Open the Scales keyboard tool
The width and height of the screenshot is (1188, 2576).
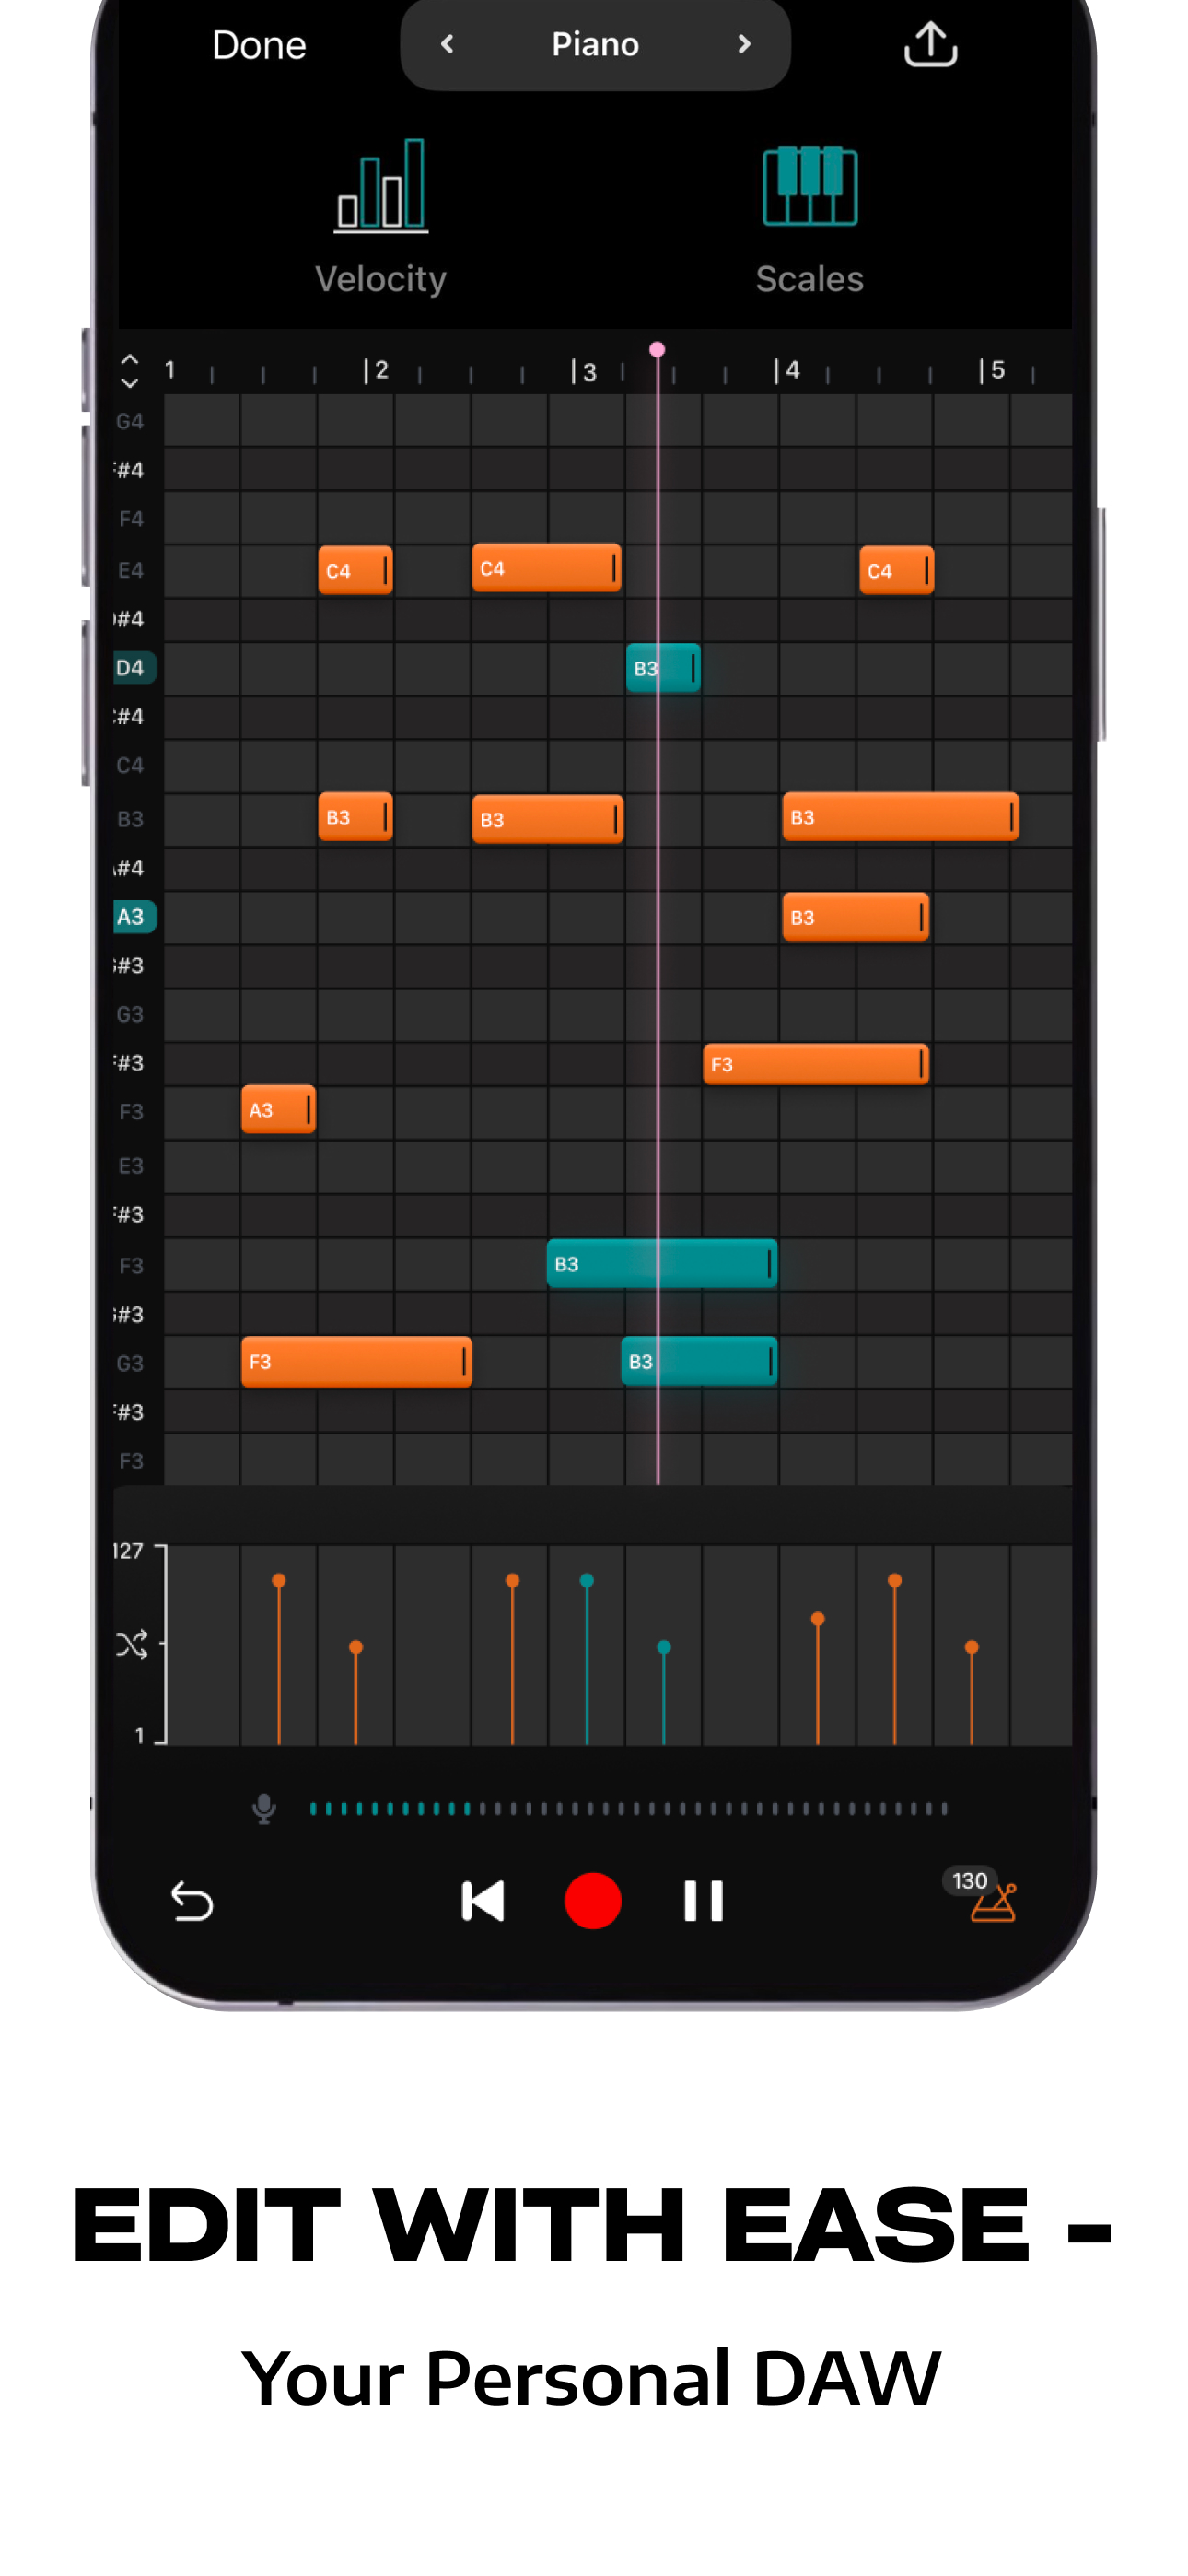coord(809,186)
